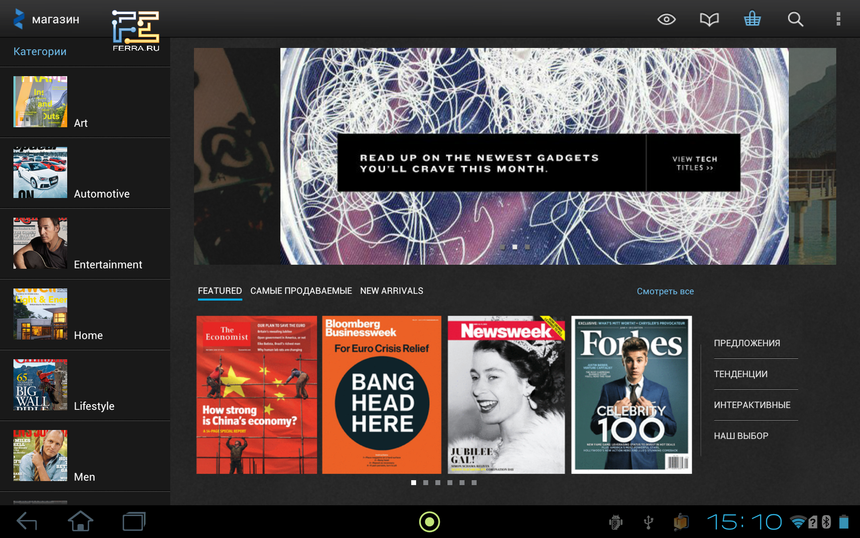Image resolution: width=860 pixels, height=538 pixels.
Task: Open the Entertainment category
Action: [x=85, y=243]
